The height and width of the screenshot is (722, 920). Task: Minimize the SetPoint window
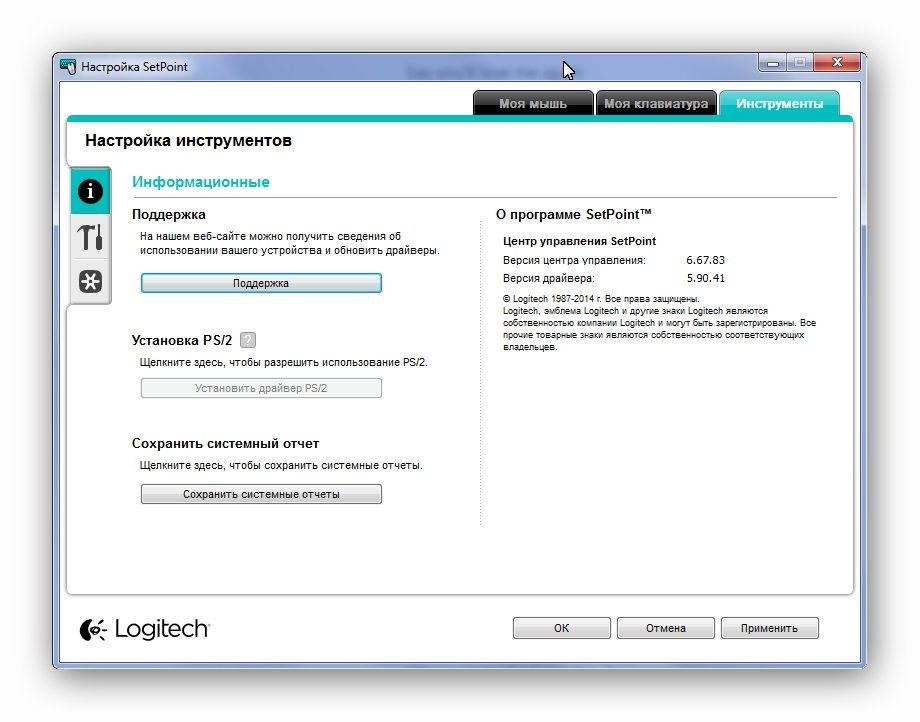click(x=773, y=63)
